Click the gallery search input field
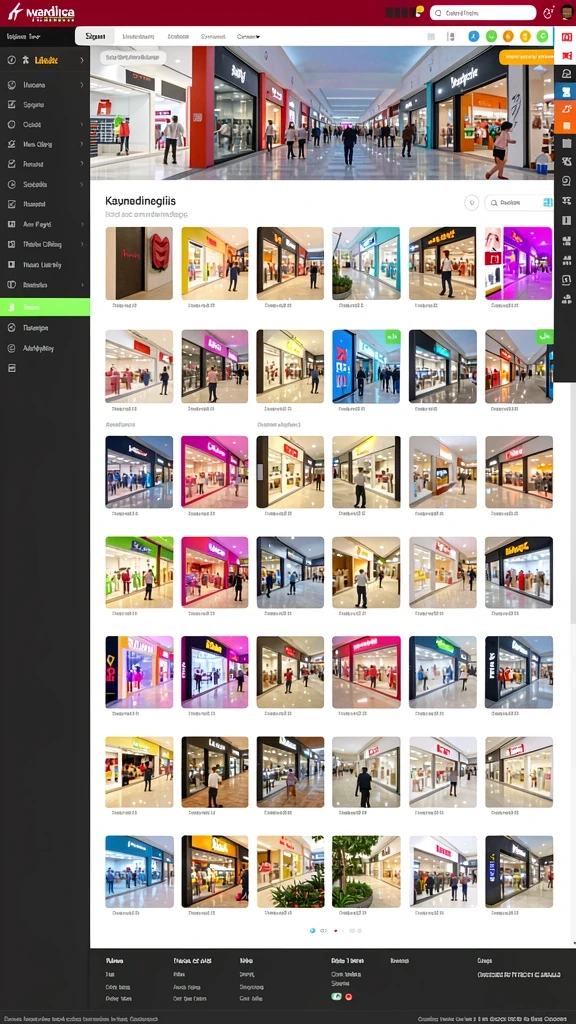The width and height of the screenshot is (576, 1024). point(519,203)
